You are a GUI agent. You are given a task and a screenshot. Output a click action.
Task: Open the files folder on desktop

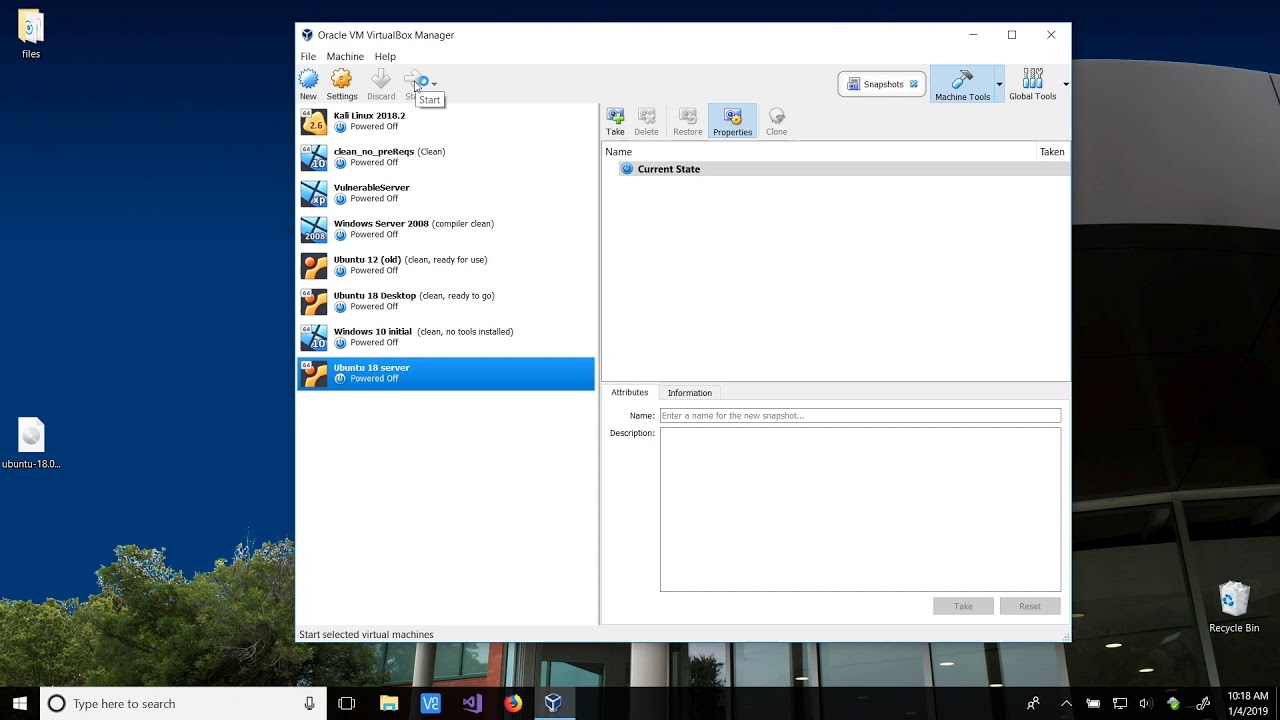(31, 34)
